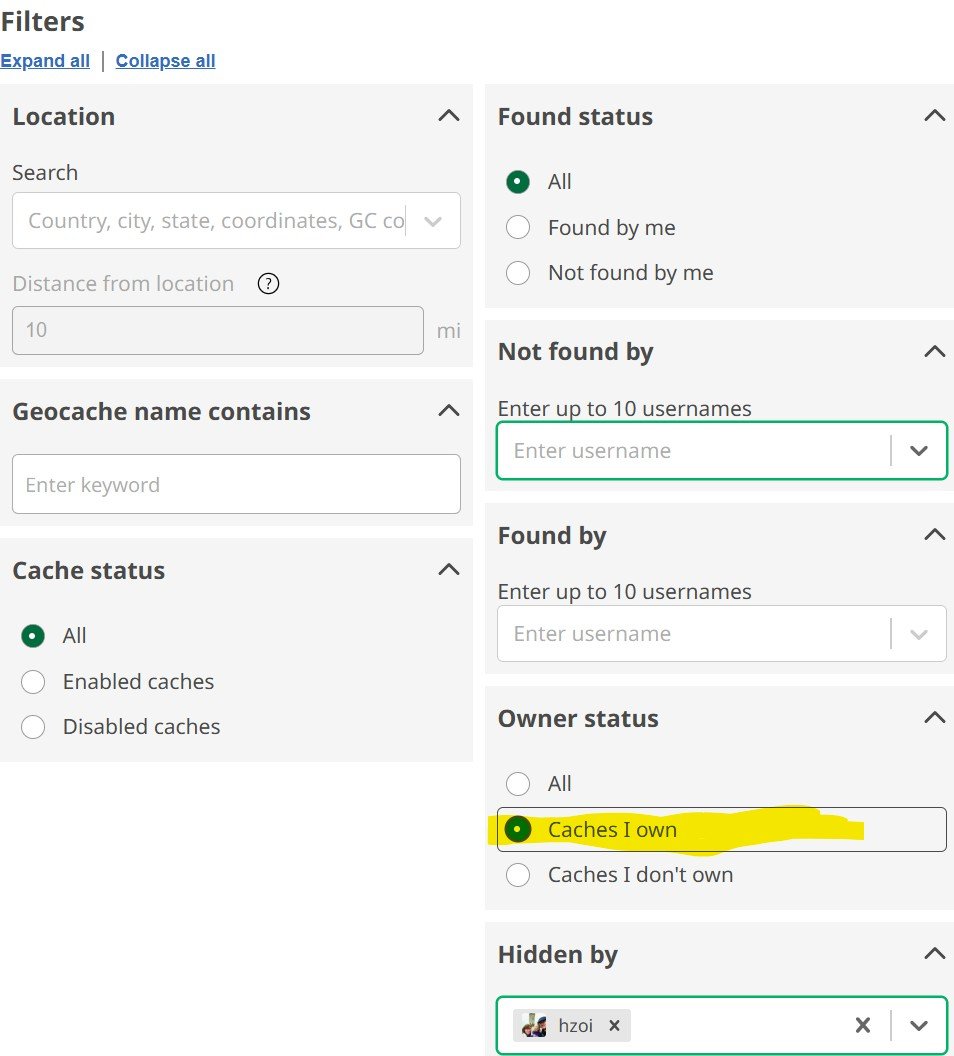This screenshot has width=954, height=1056.
Task: Clear all Hidden by entries
Action: click(862, 1025)
